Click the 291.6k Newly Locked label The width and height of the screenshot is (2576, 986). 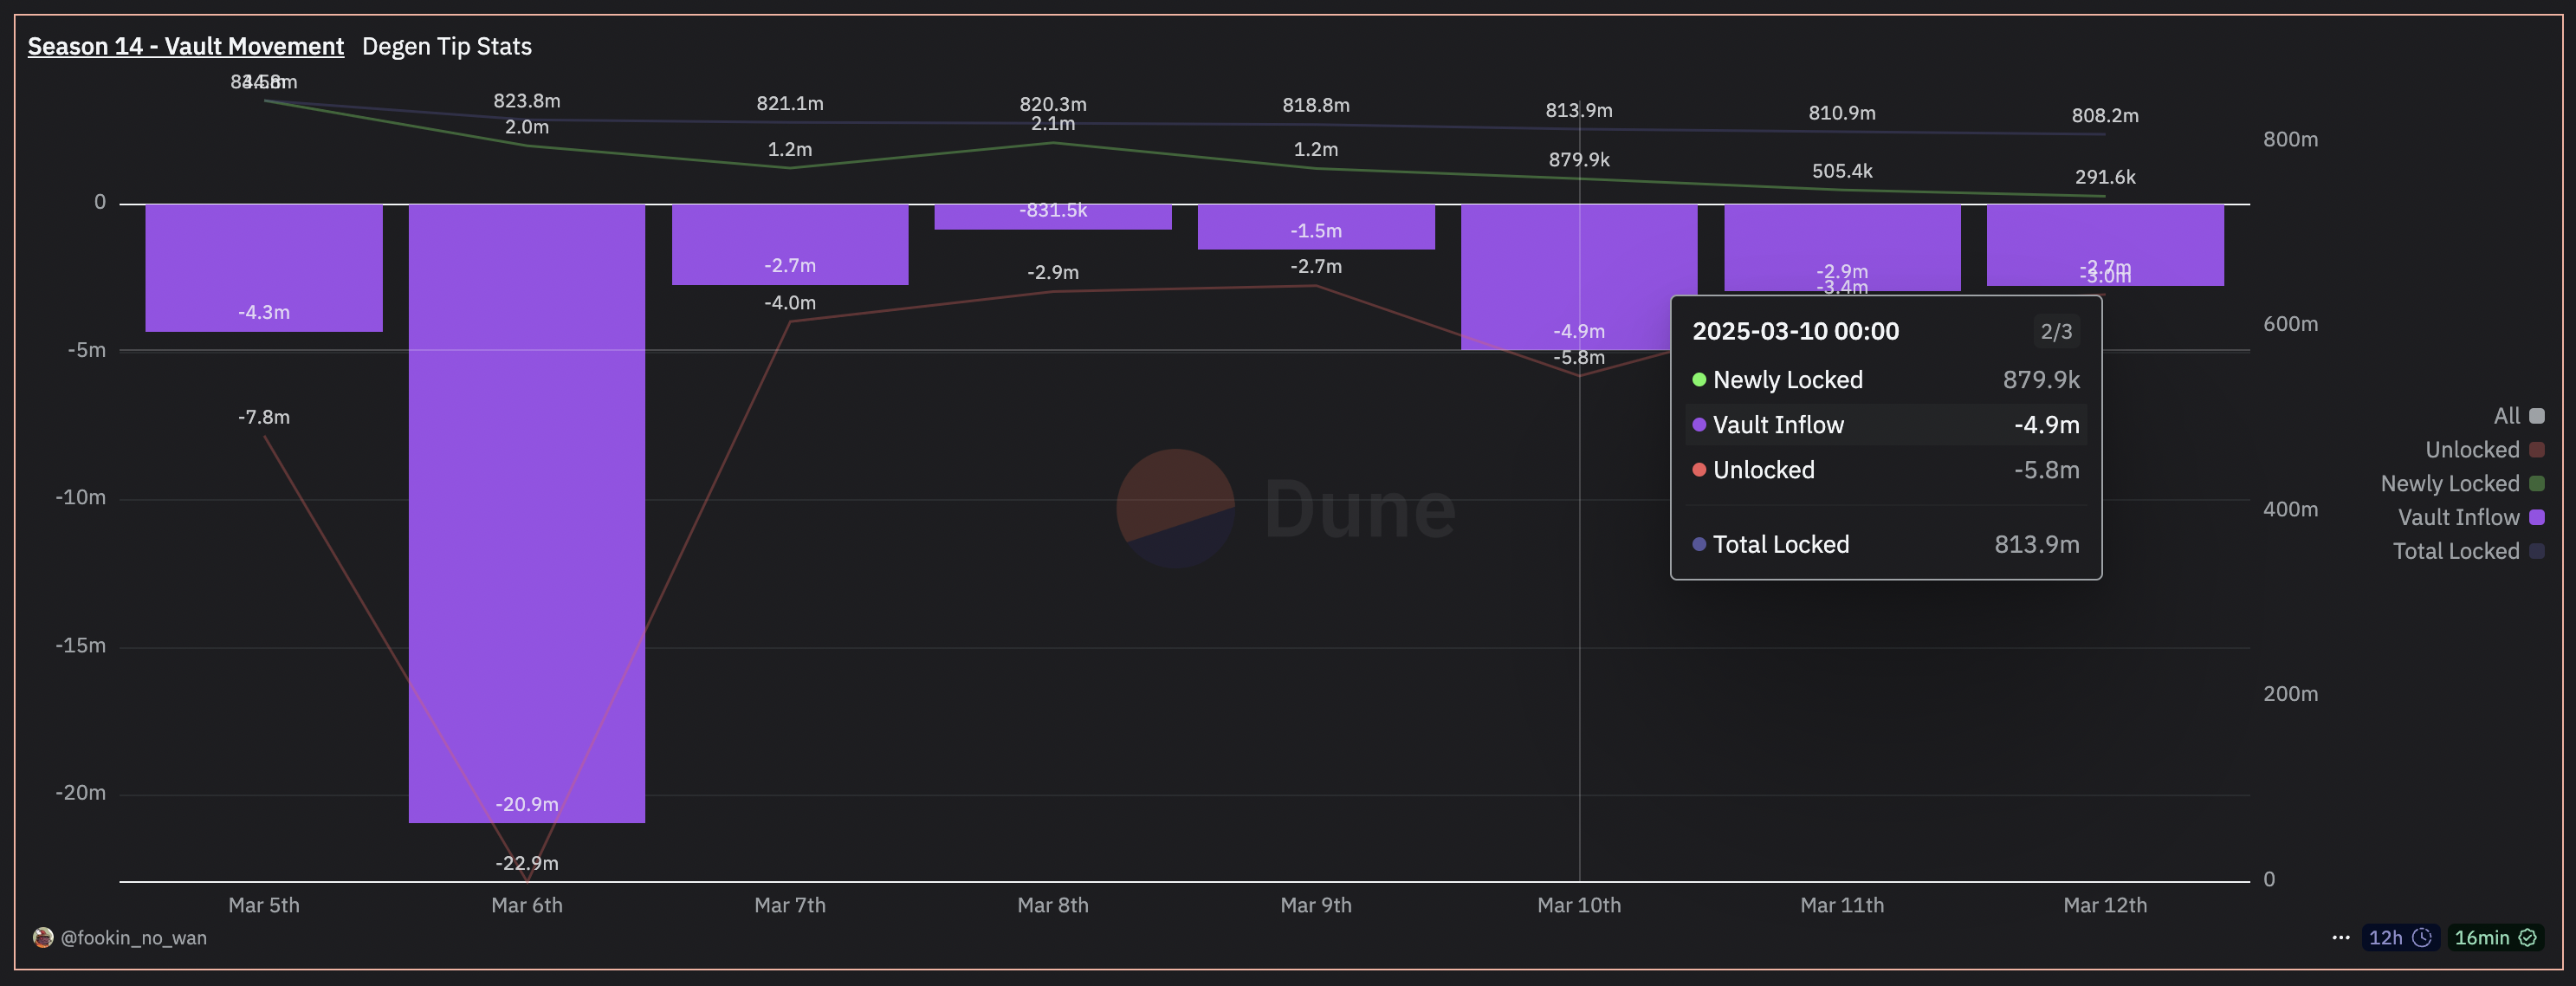(2105, 177)
